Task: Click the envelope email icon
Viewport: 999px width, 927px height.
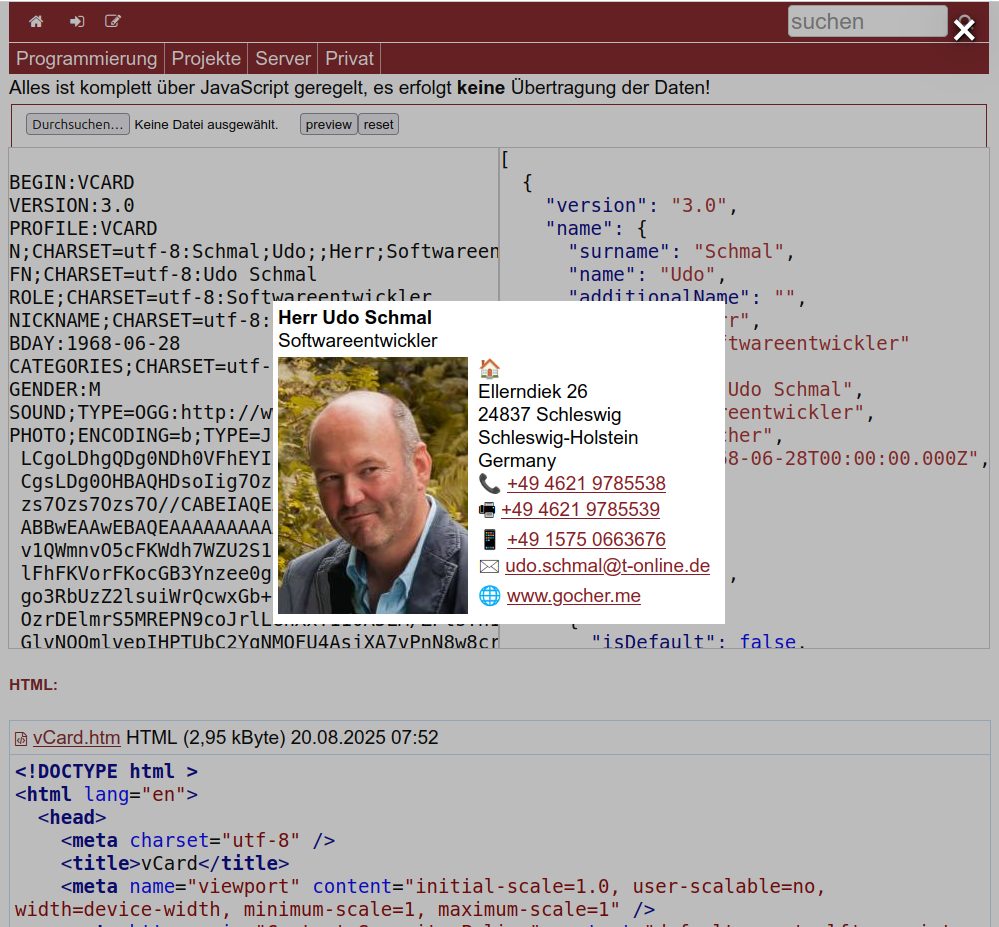Action: coord(489,567)
